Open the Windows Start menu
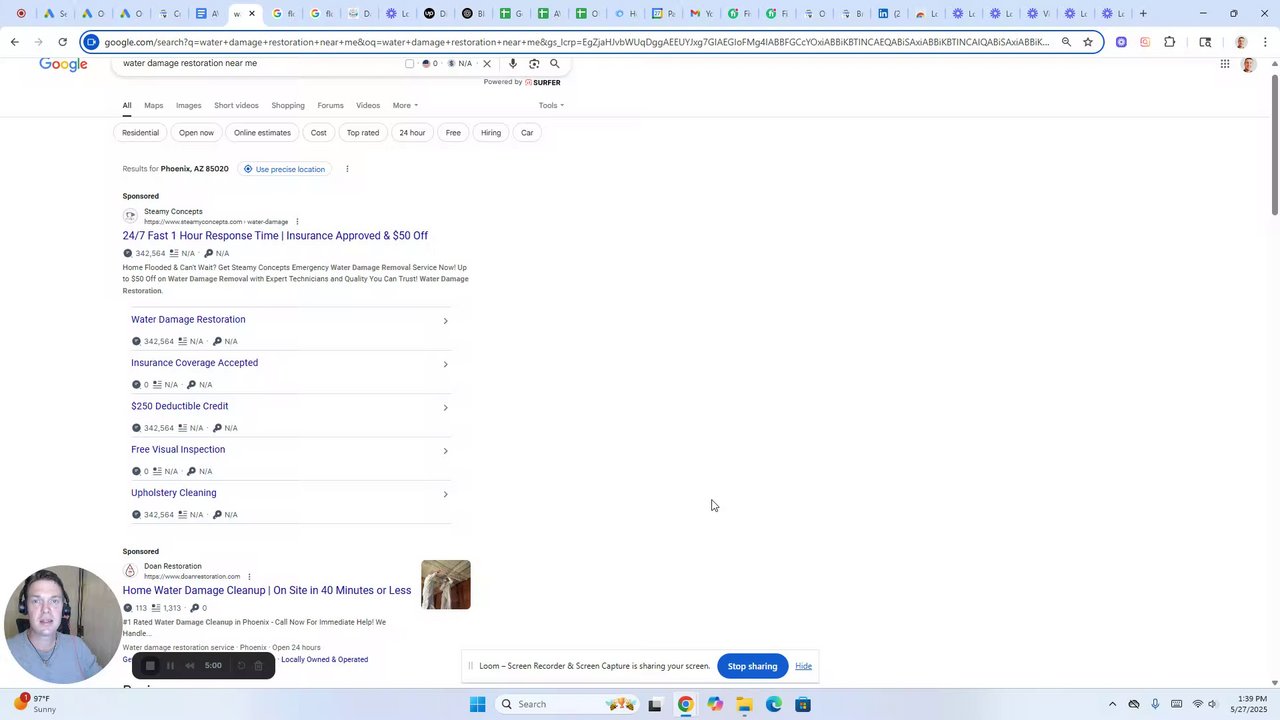Viewport: 1280px width, 720px height. point(478,705)
